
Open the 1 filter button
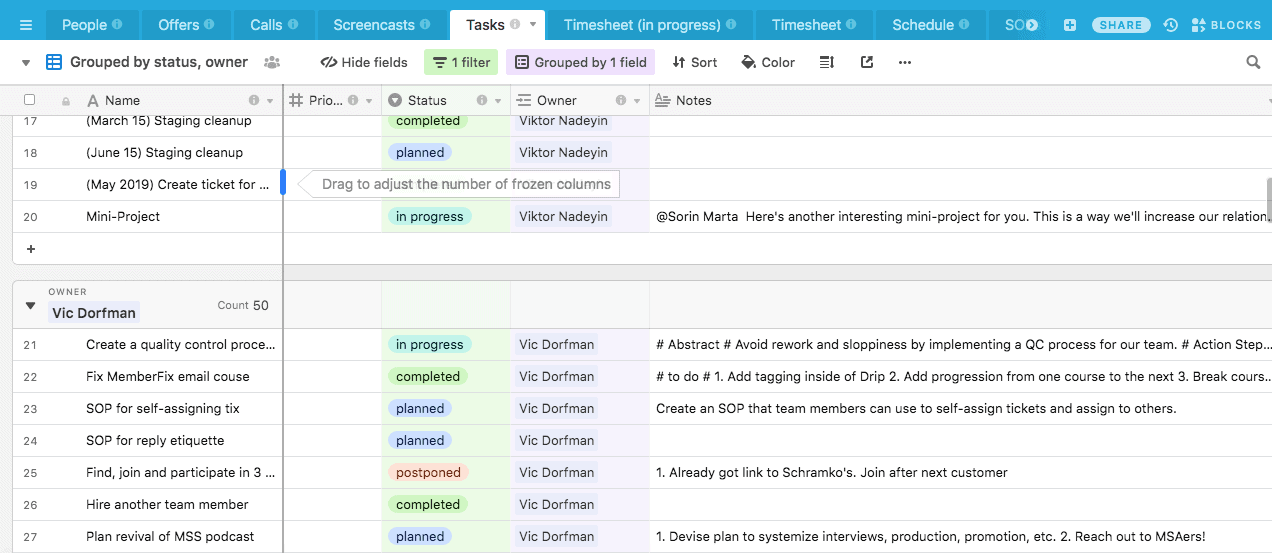click(461, 62)
